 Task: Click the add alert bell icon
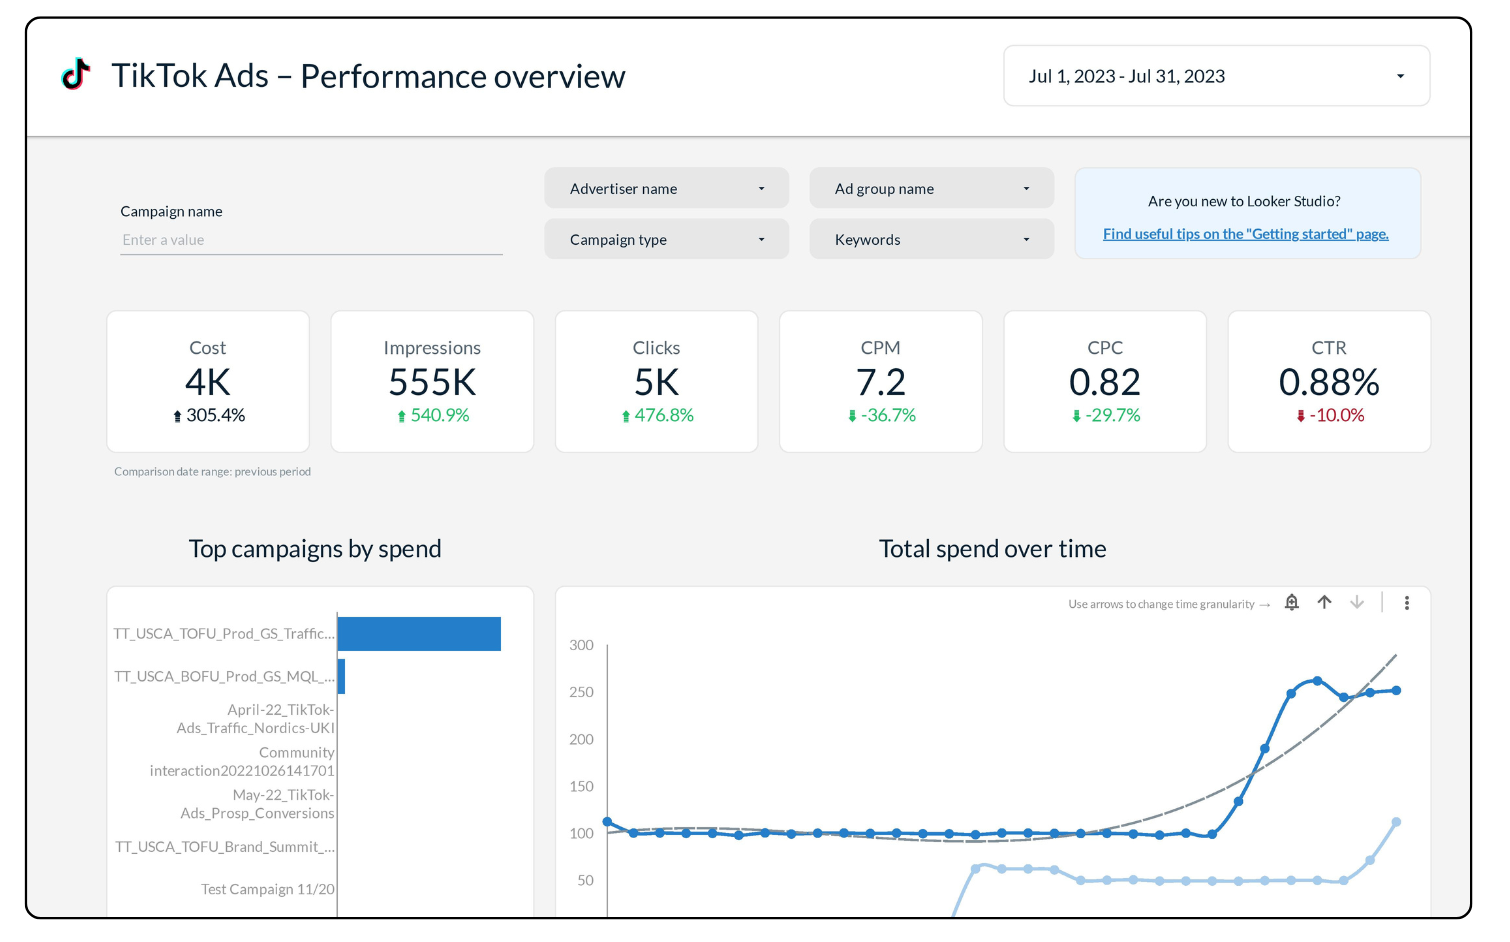(x=1292, y=602)
